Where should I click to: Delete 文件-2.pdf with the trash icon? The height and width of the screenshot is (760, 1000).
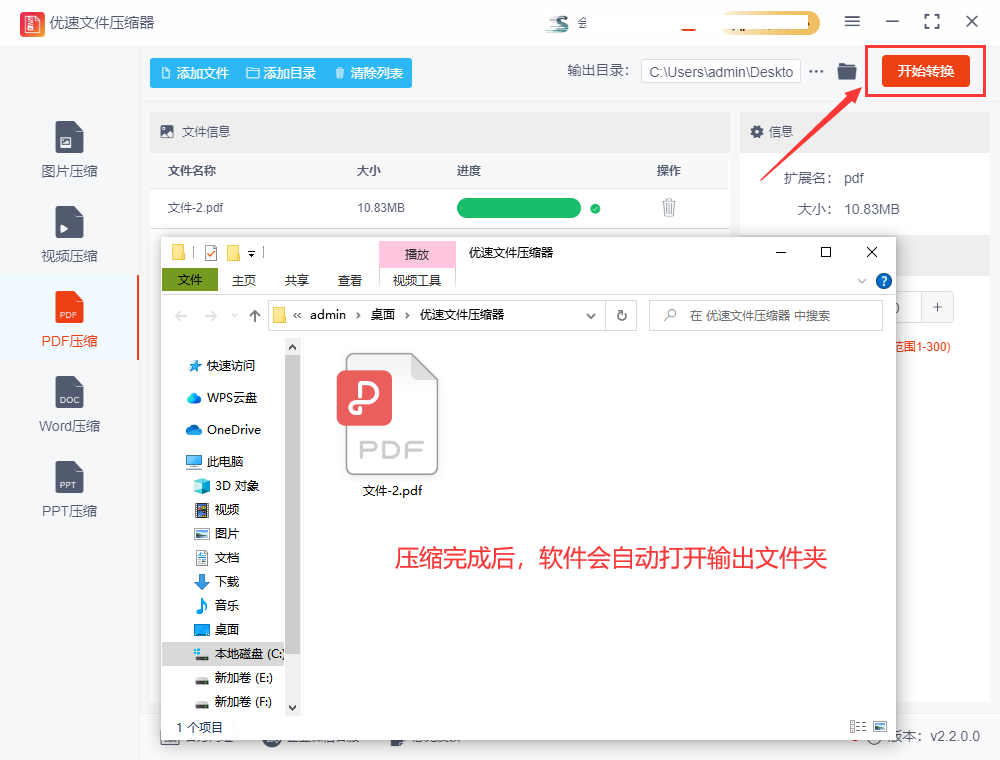668,207
